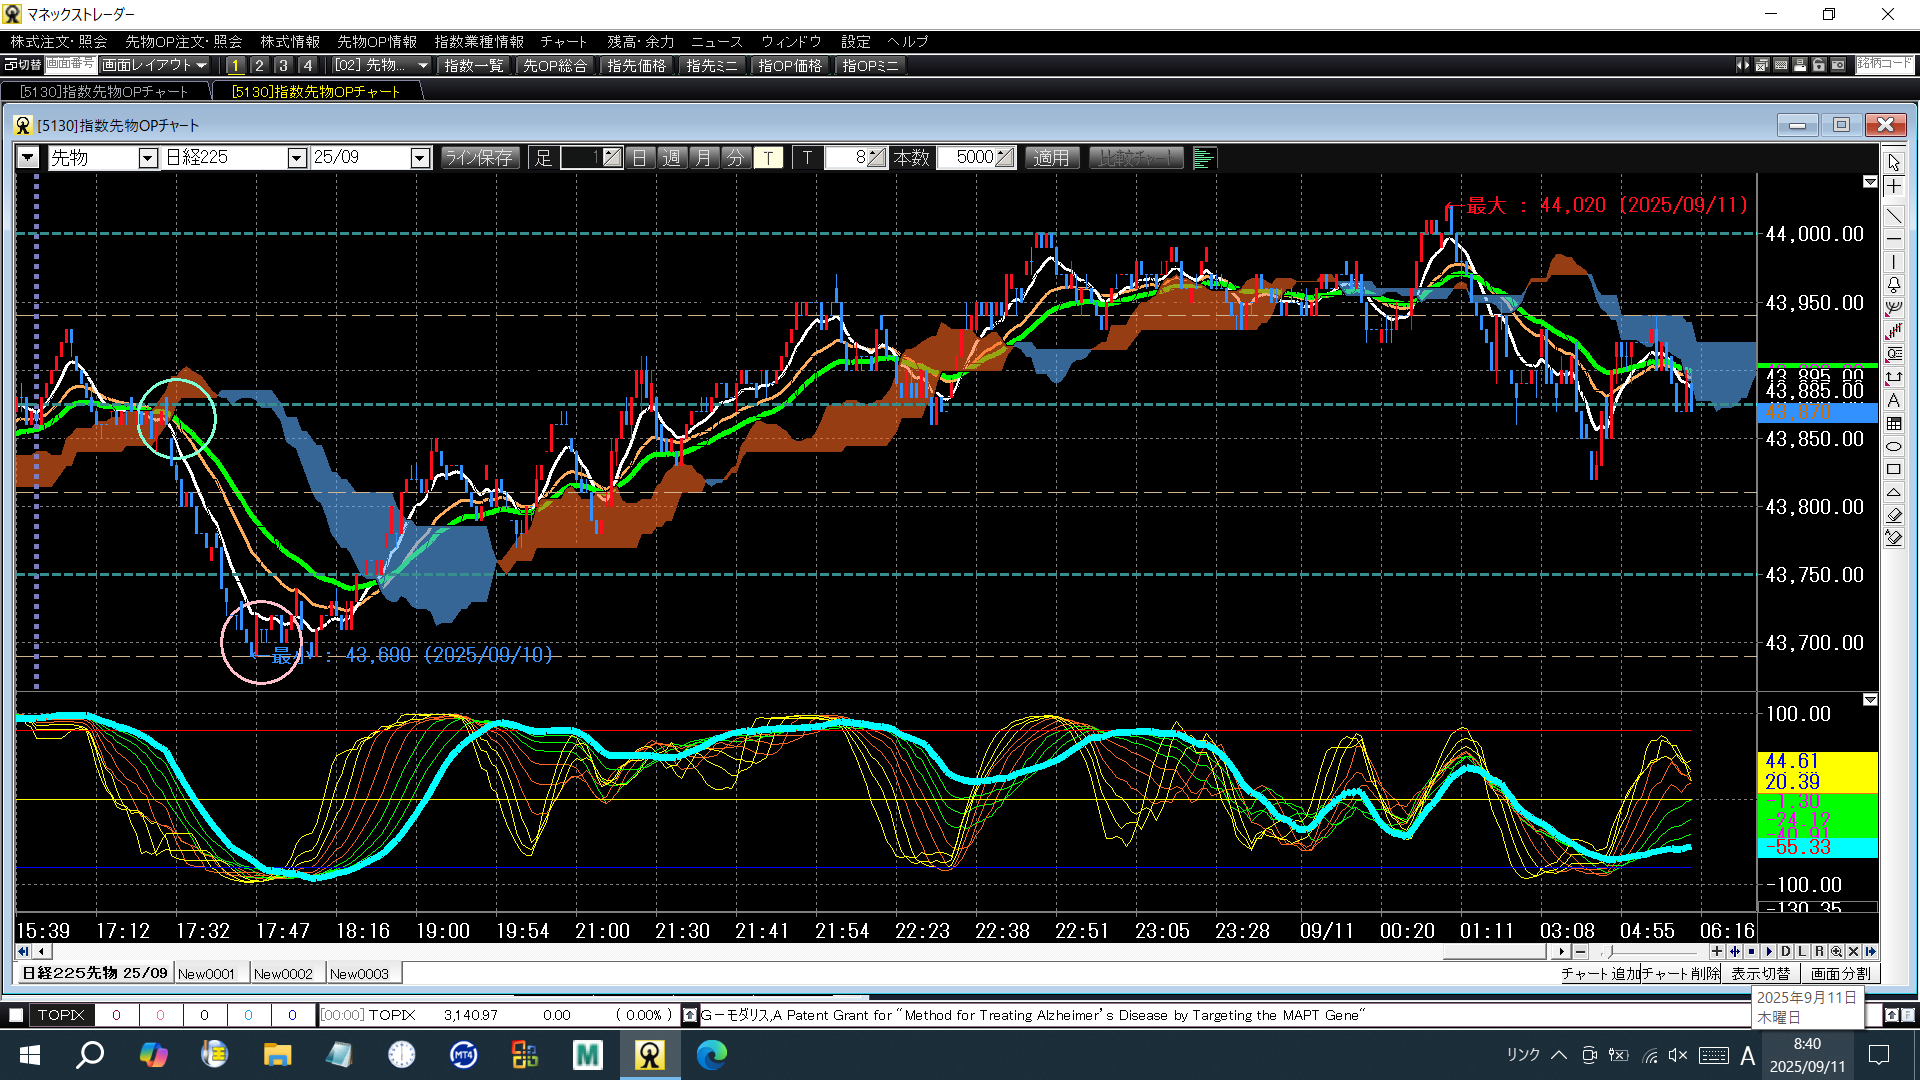Open the 画面レイアウト dropdown
The image size is (1920, 1080).
pos(155,65)
